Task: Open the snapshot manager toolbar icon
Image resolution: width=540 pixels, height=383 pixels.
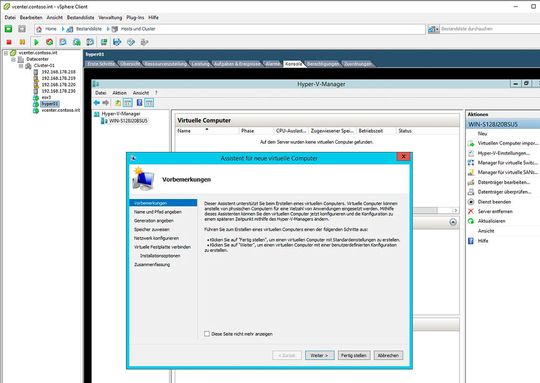Action: pyautogui.click(x=90, y=42)
